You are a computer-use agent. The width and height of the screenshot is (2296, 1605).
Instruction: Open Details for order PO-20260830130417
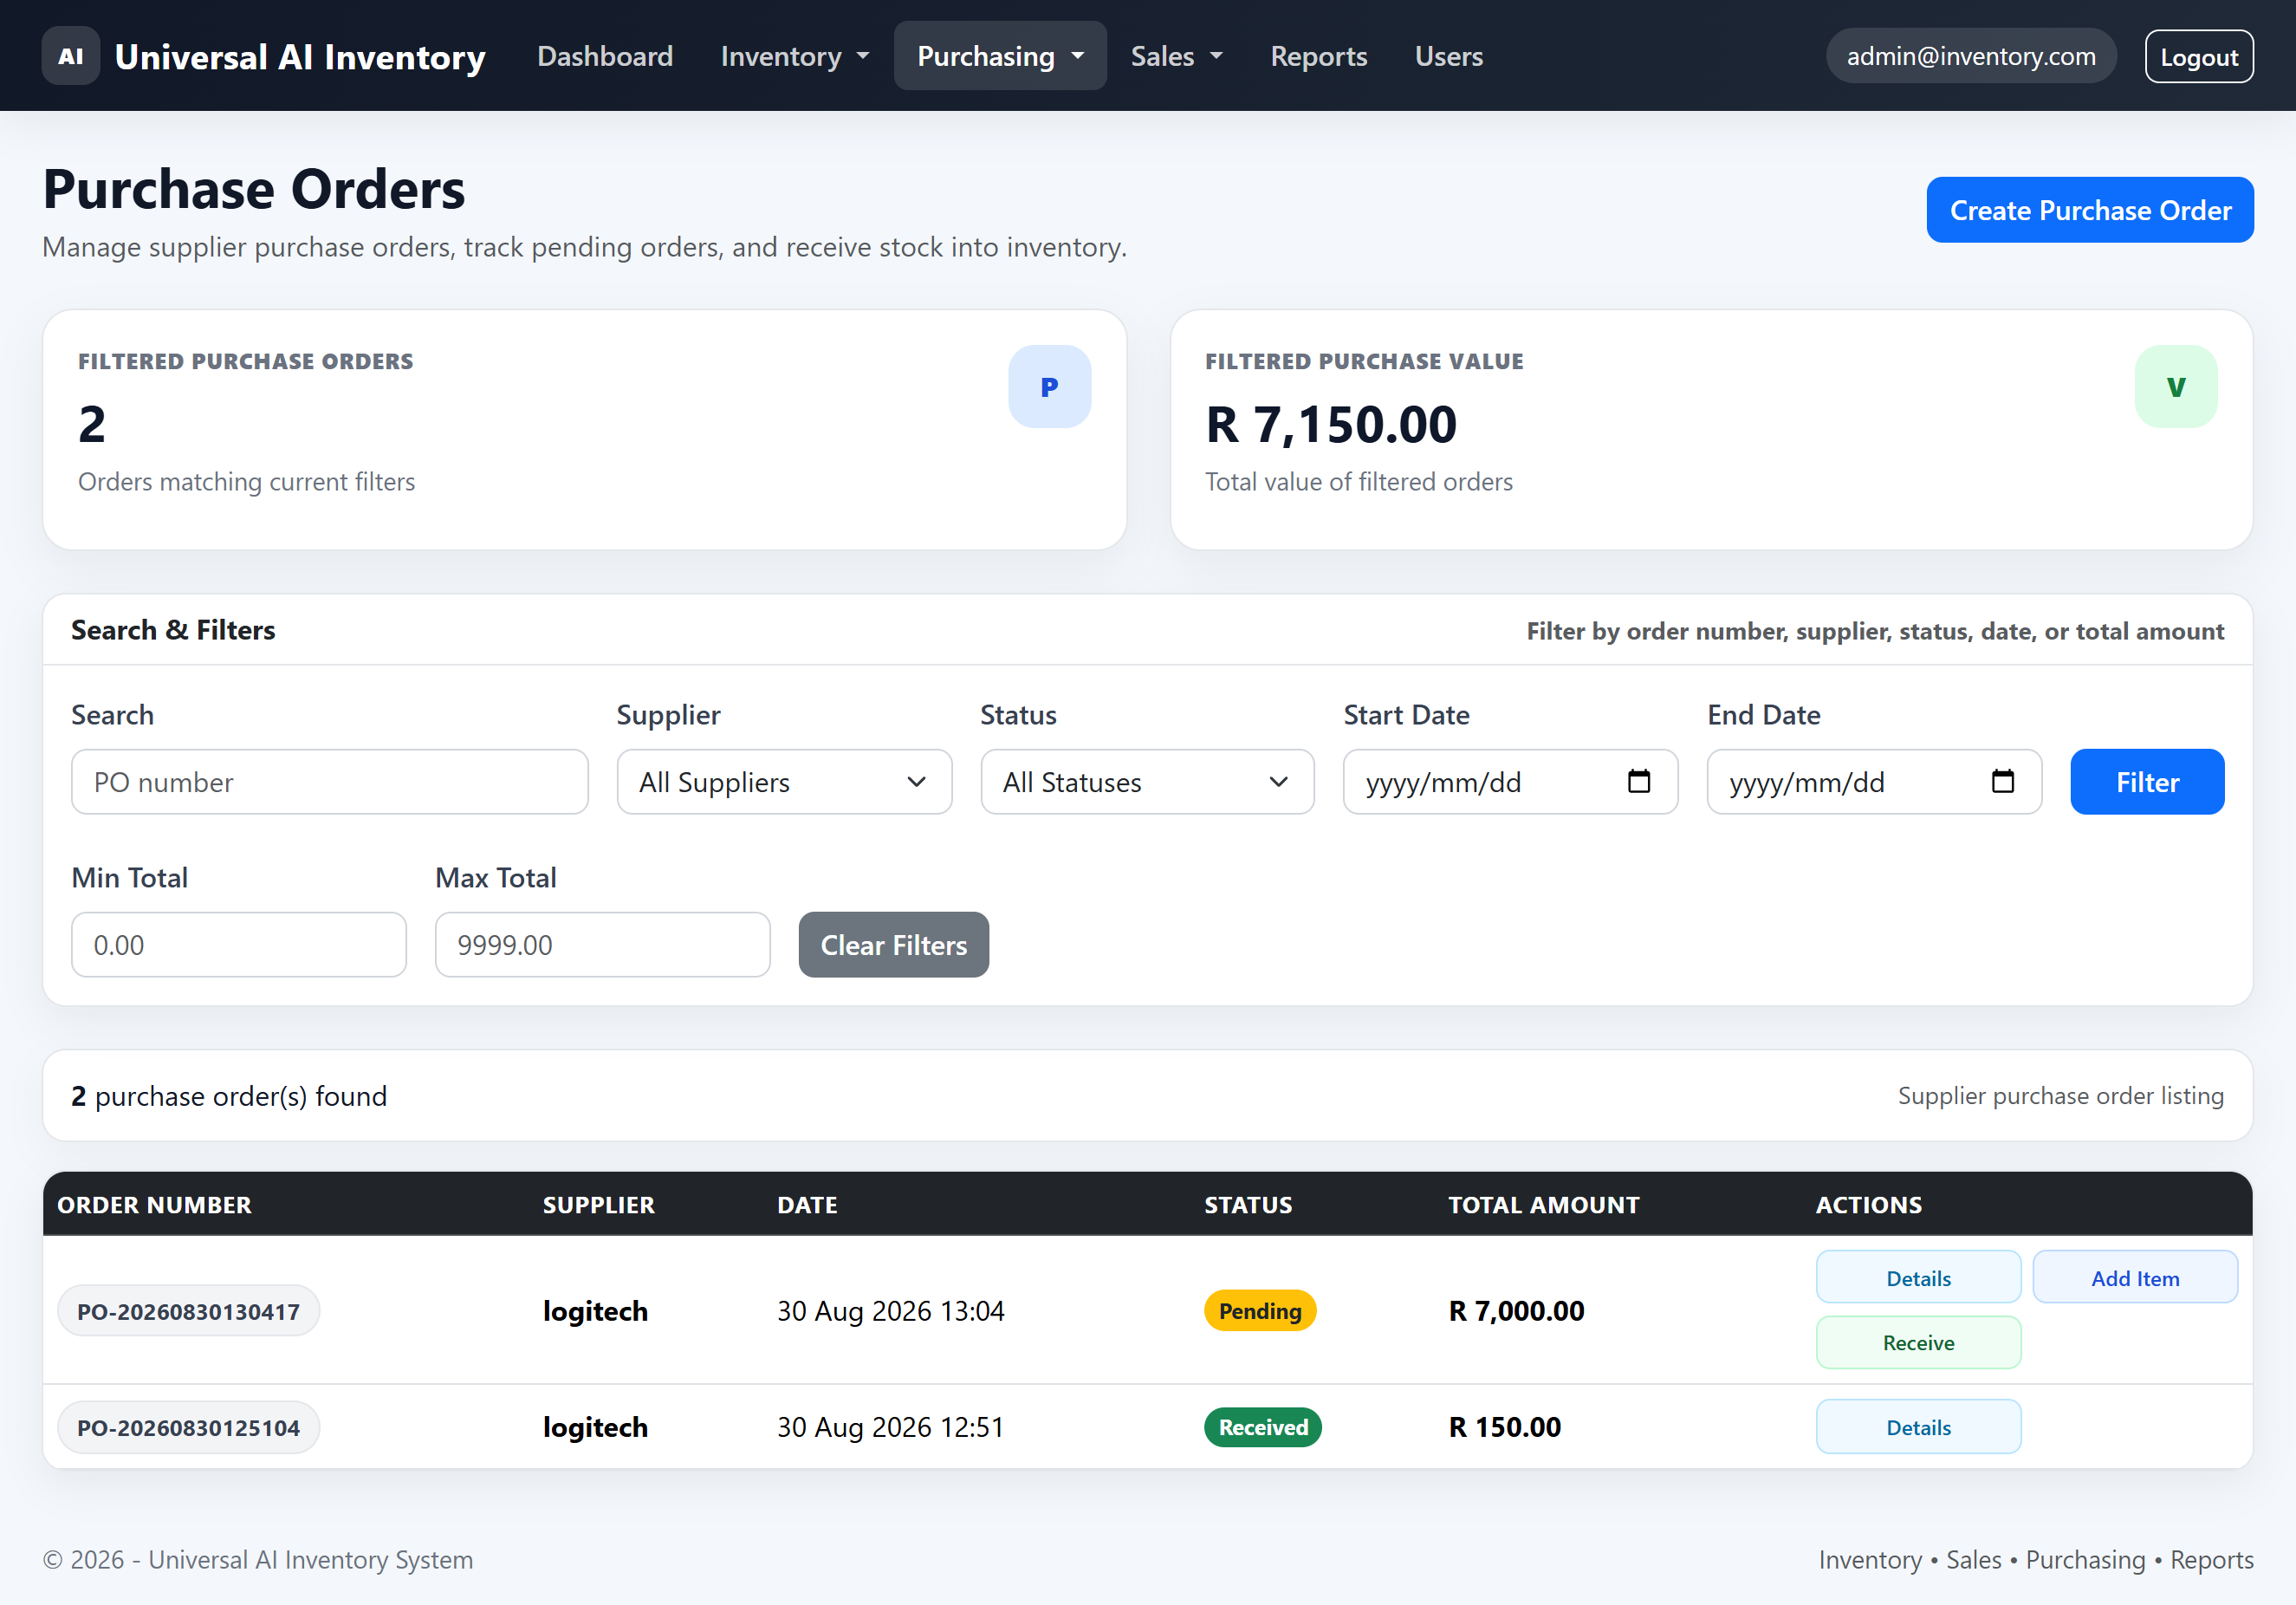point(1918,1278)
